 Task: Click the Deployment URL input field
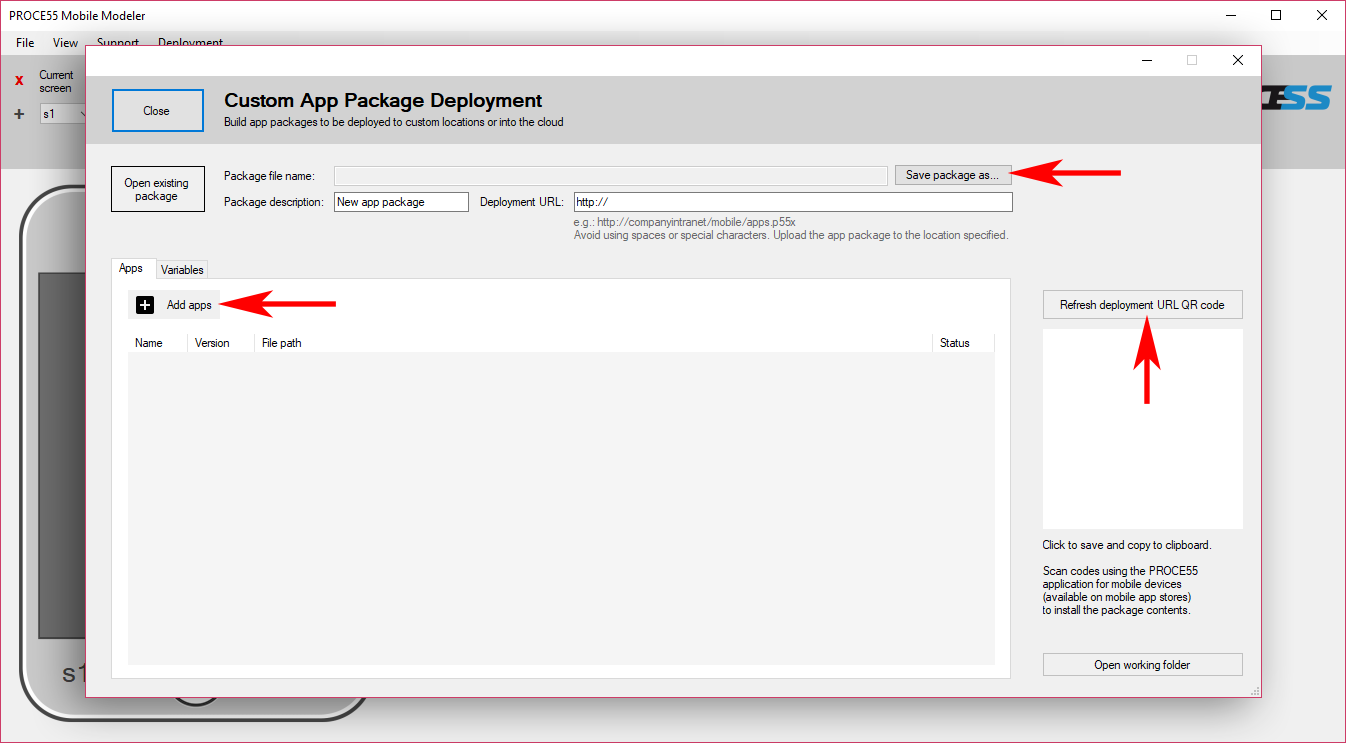point(793,202)
